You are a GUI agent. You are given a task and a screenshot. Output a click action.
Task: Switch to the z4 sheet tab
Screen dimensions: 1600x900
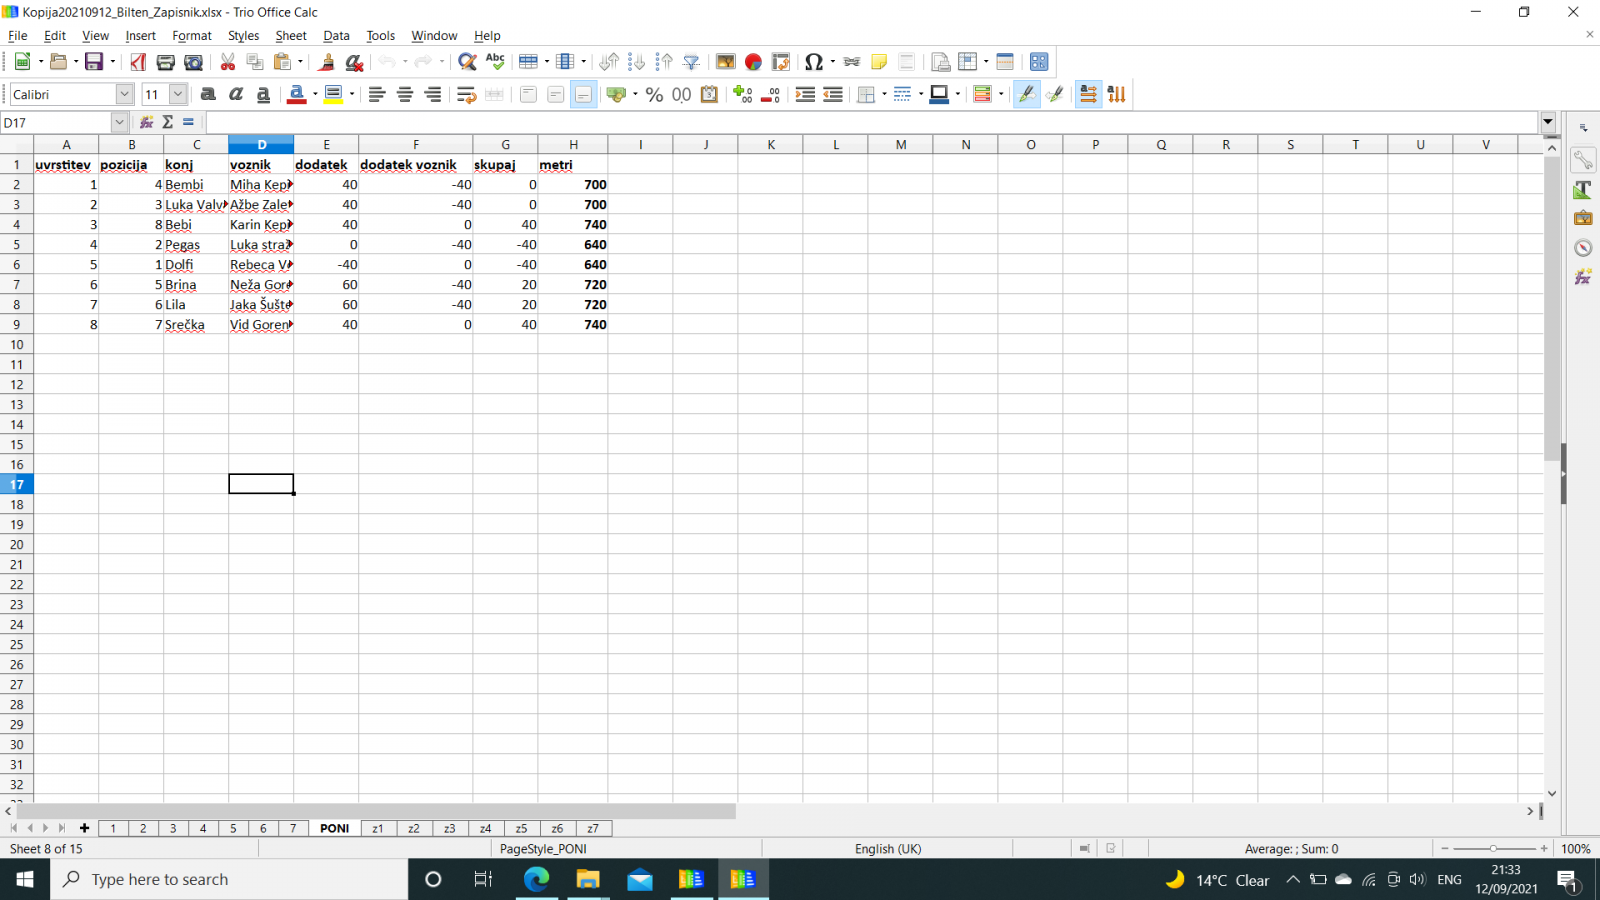485,828
